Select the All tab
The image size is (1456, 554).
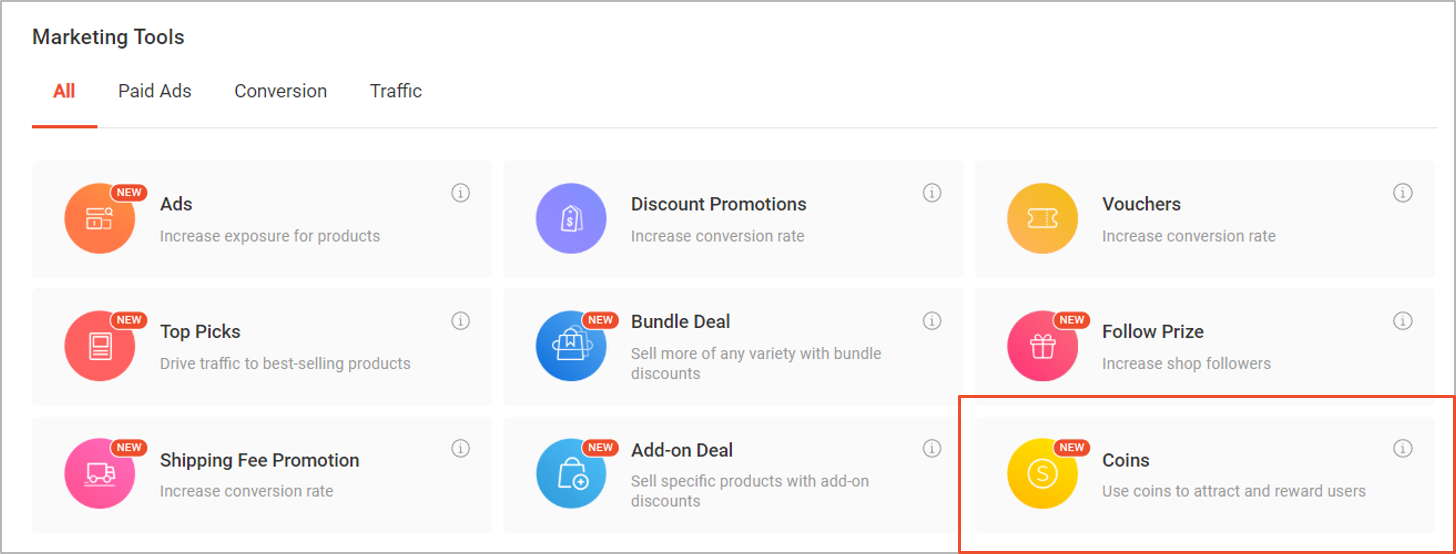tap(64, 91)
